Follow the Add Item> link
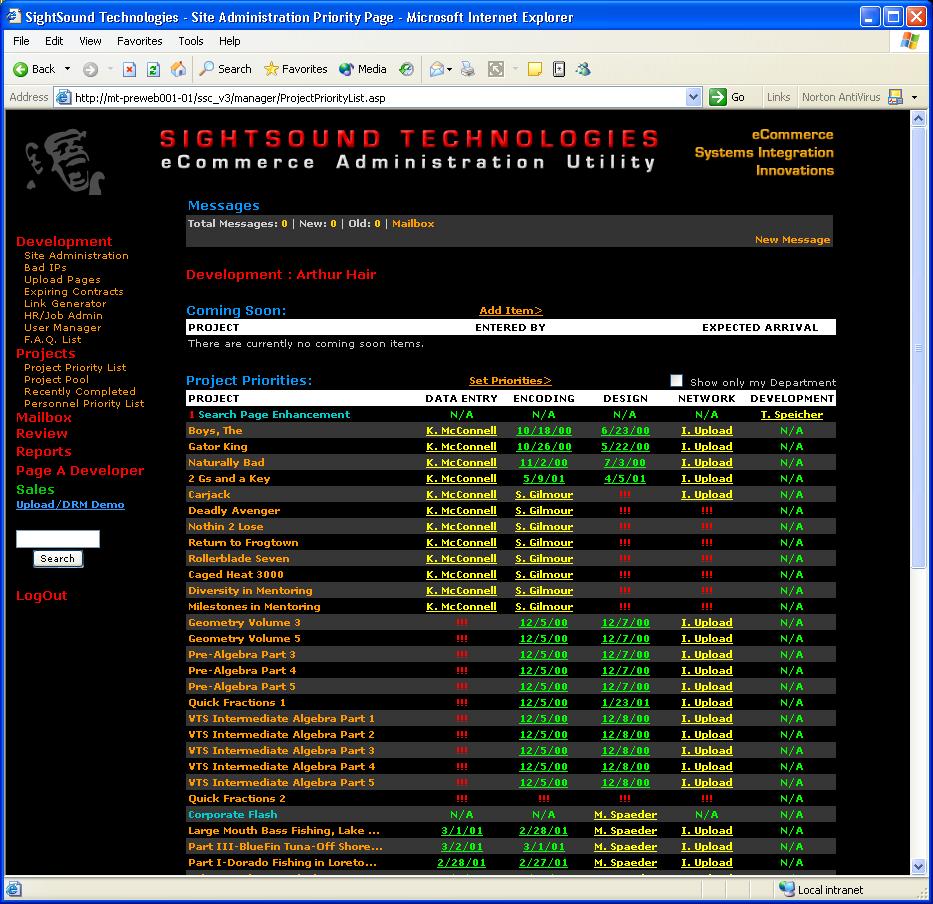The width and height of the screenshot is (933, 904). 511,311
